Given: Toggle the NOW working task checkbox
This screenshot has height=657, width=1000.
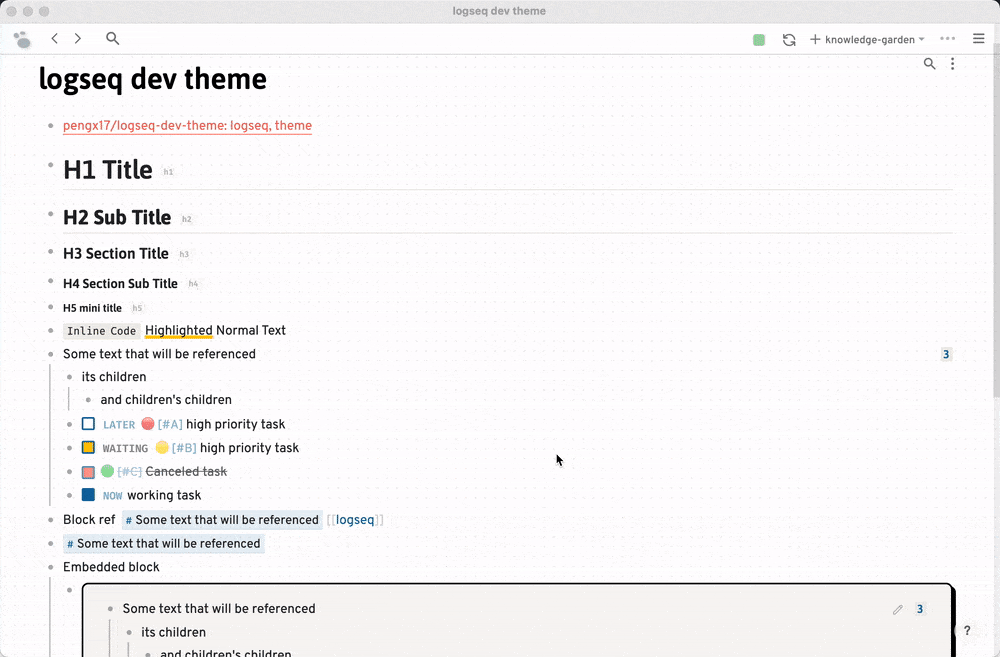Looking at the screenshot, I should tap(89, 495).
